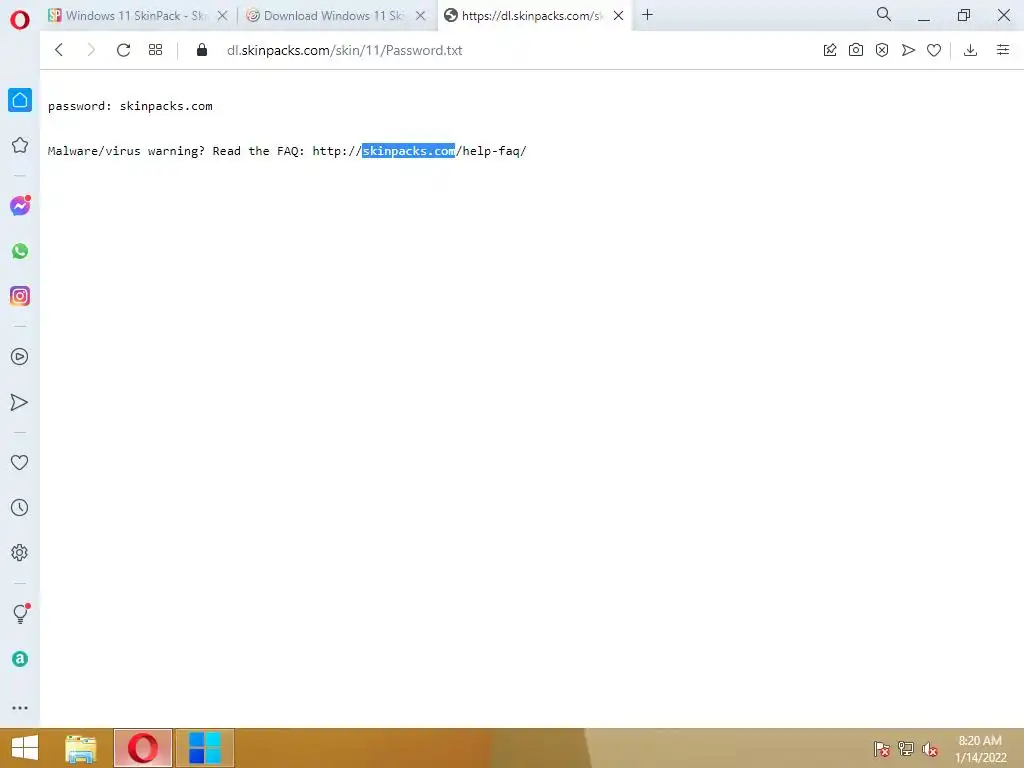Click the 'password: skinpacks.com' text line
This screenshot has height=768, width=1024.
click(x=130, y=106)
